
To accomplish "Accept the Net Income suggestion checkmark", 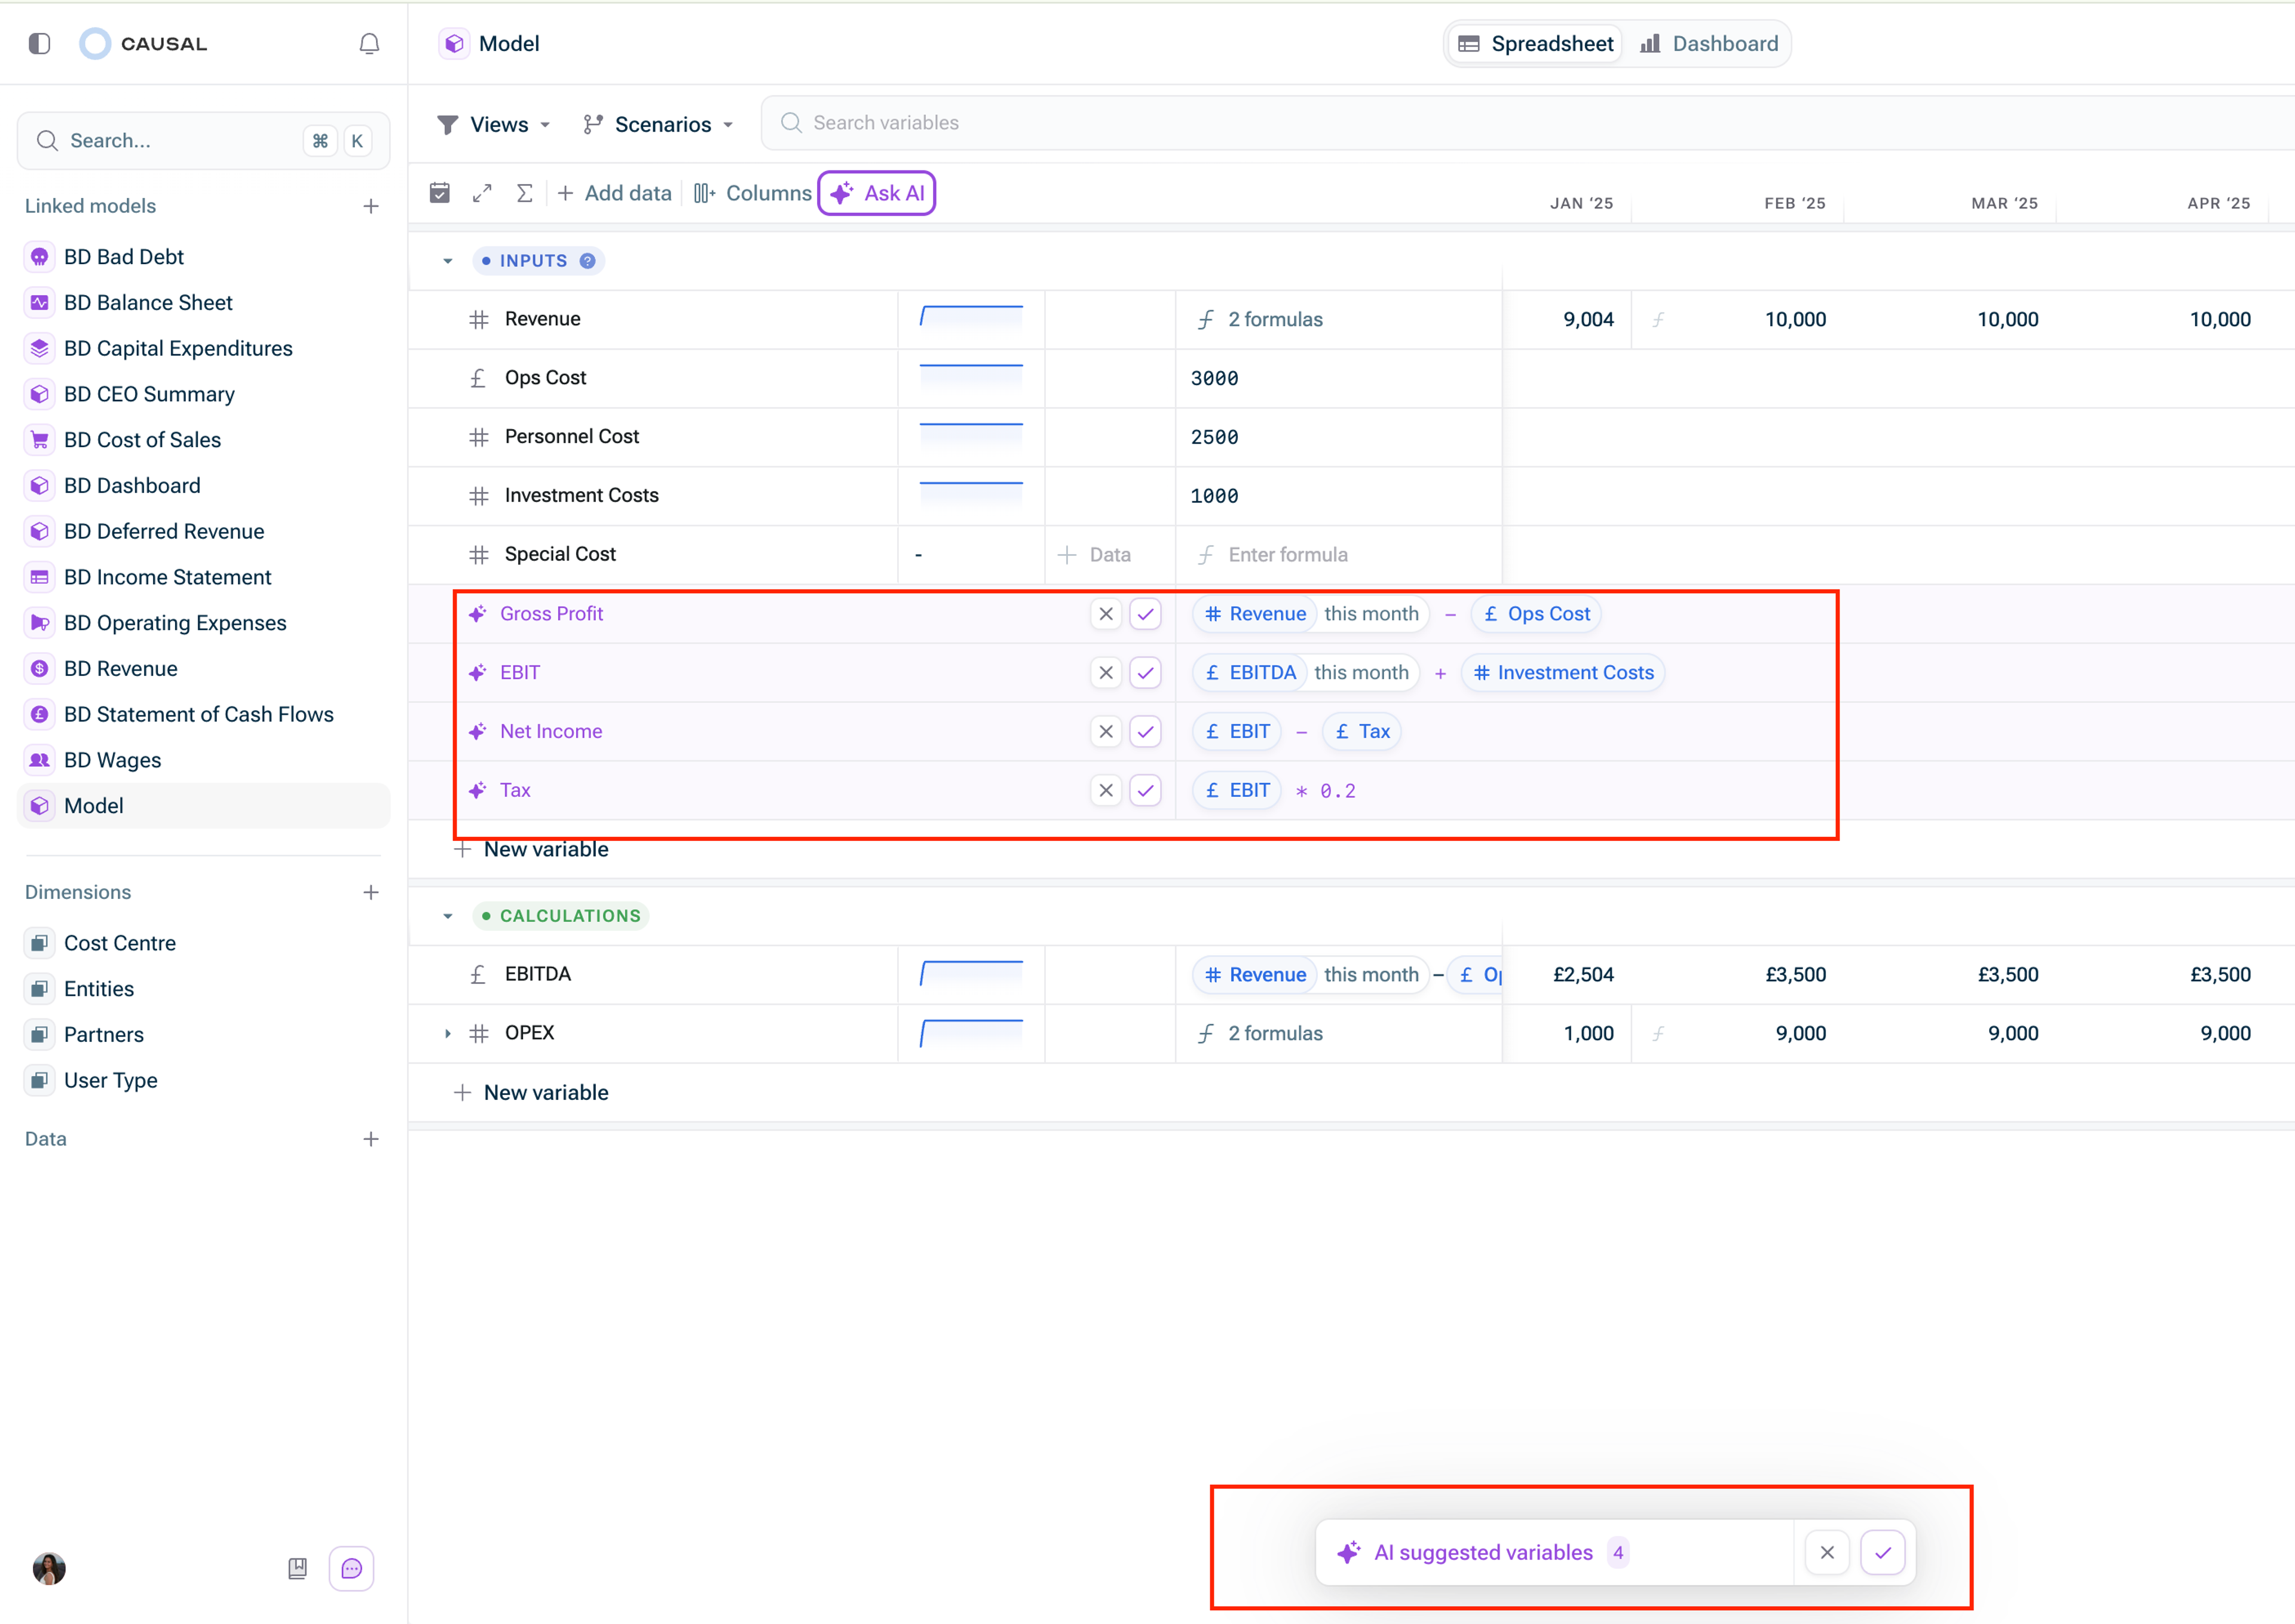I will click(1145, 732).
